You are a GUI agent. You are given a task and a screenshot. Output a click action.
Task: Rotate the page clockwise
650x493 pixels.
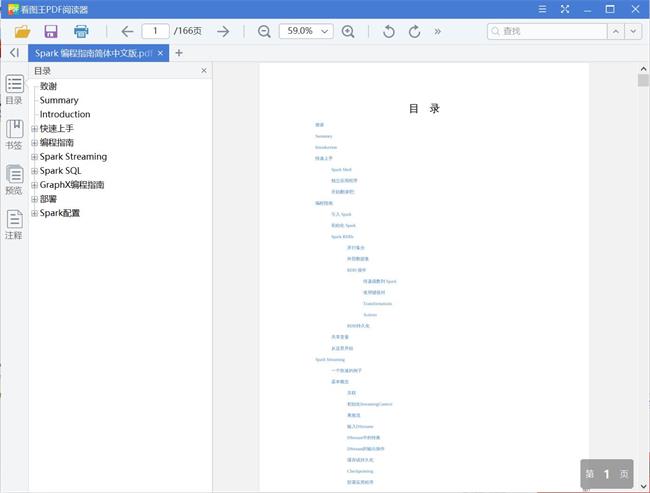(x=415, y=31)
